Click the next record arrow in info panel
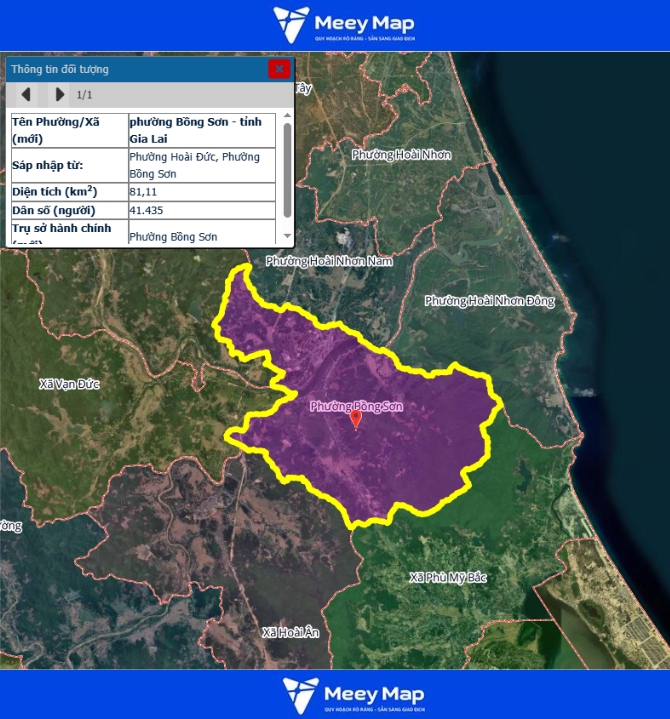This screenshot has height=719, width=670. (59, 95)
